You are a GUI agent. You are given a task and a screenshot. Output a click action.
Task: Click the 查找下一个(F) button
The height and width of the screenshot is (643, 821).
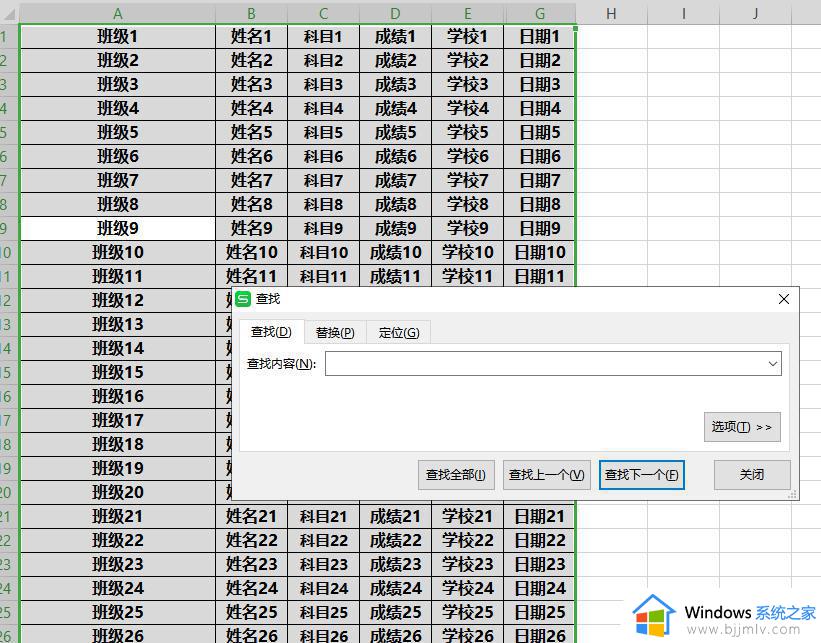coord(642,475)
